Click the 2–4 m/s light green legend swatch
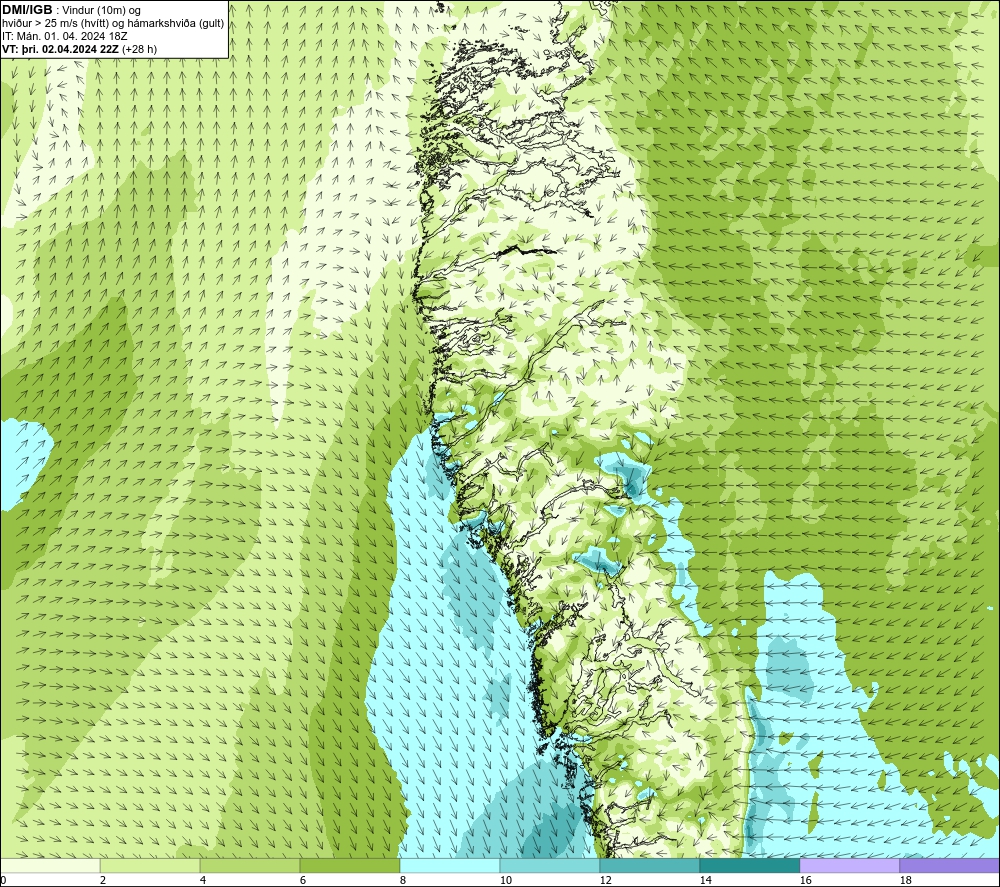This screenshot has width=1000, height=887. 150,866
